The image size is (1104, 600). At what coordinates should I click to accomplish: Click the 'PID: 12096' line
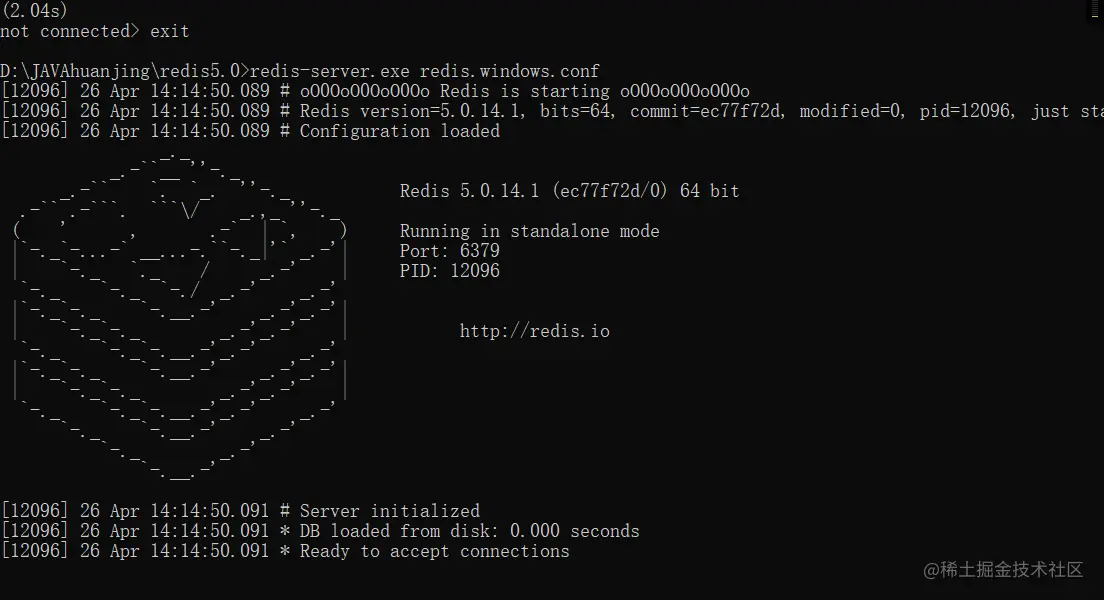[x=449, y=271]
